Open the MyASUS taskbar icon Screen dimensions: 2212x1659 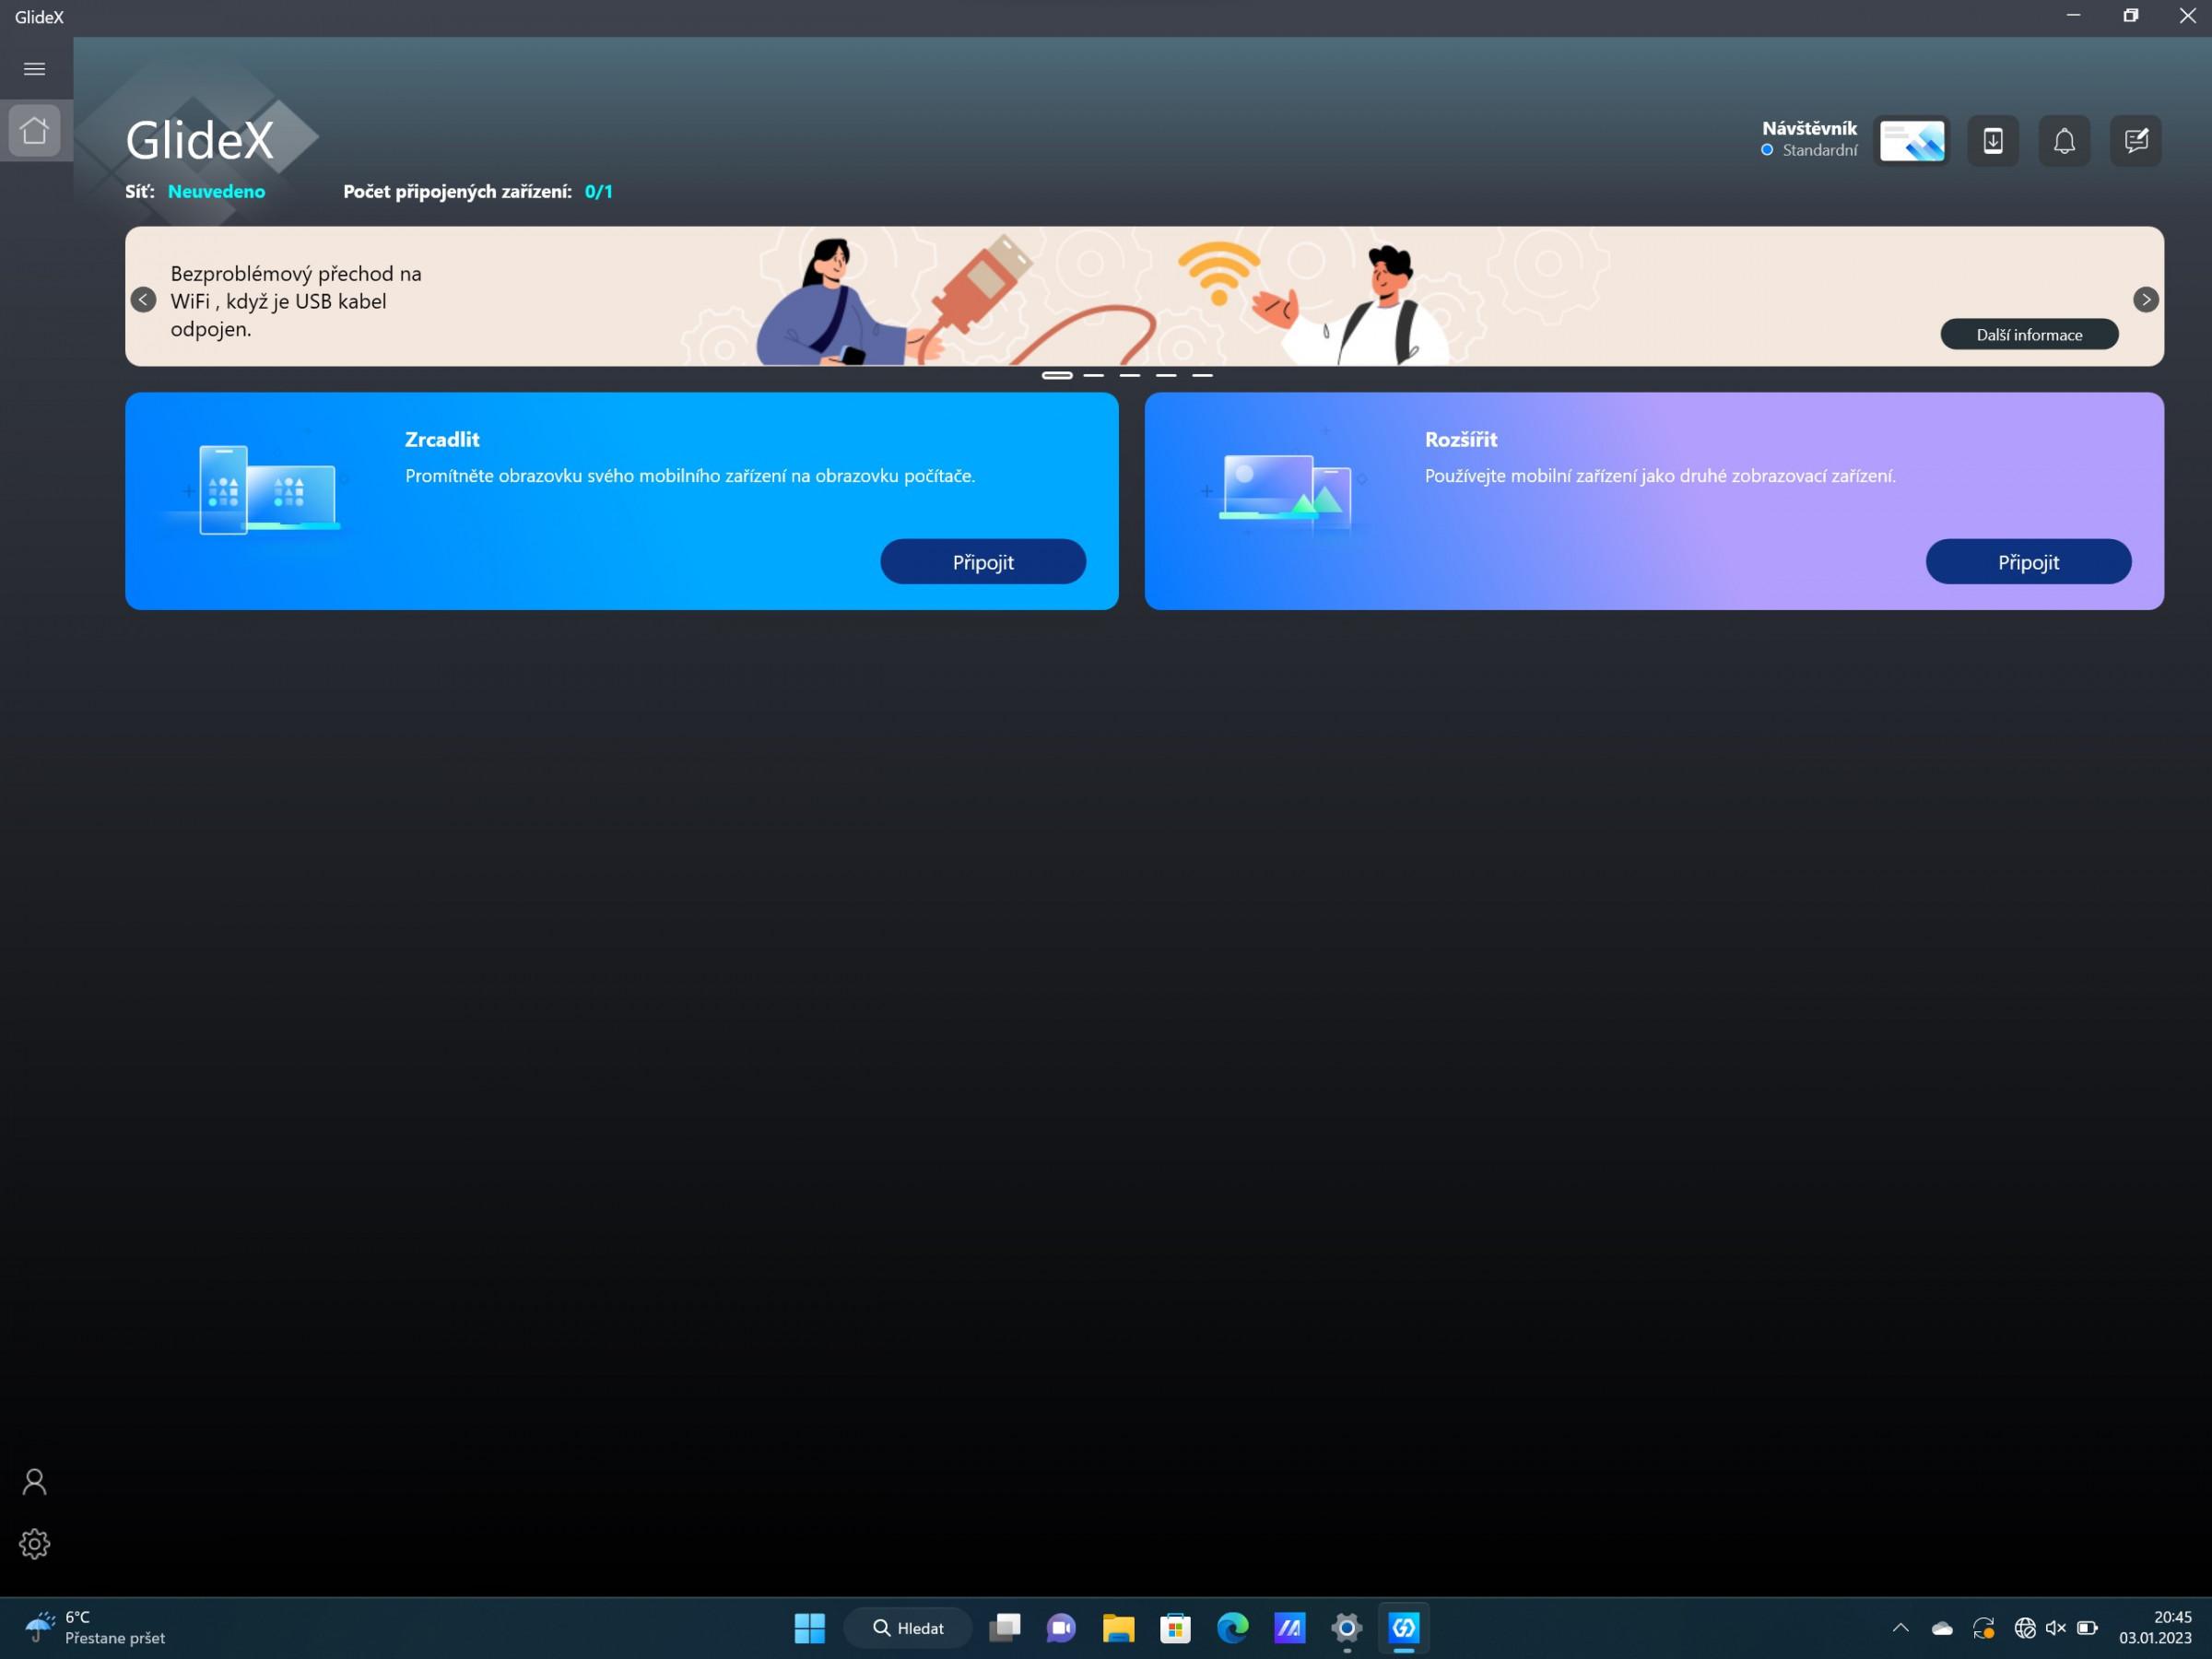(x=1289, y=1628)
